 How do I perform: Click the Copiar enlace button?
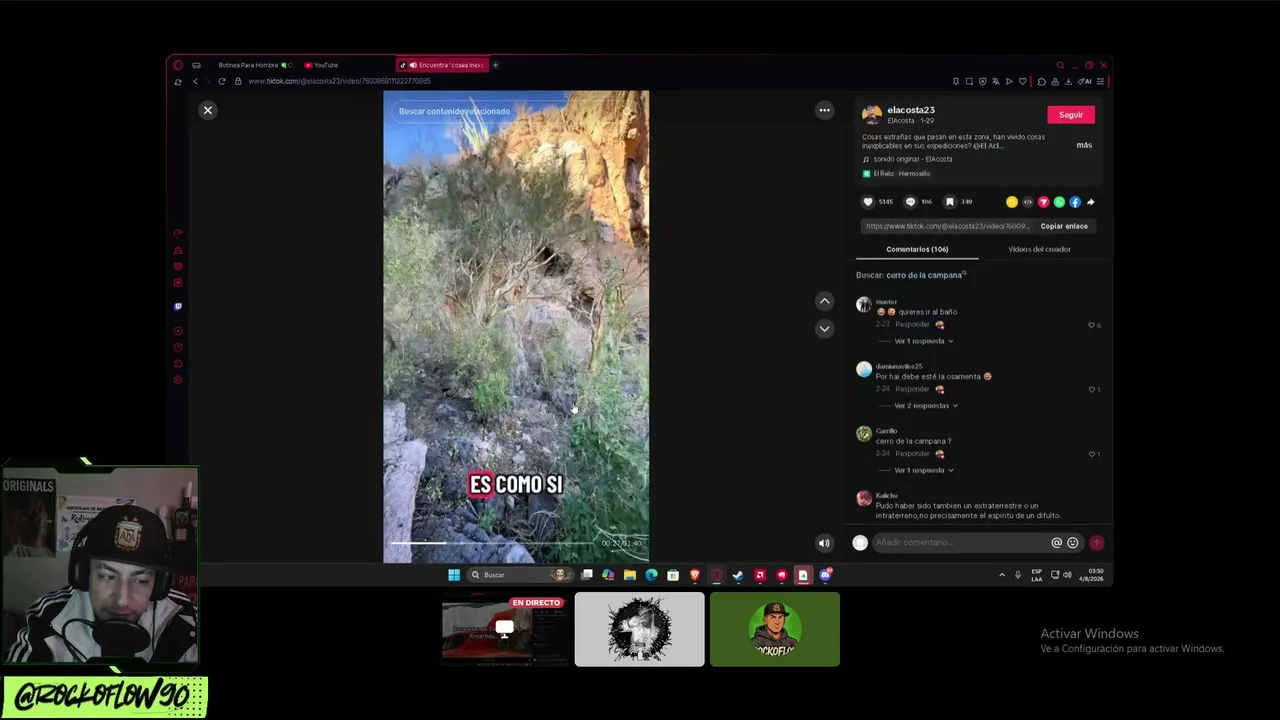click(x=1064, y=226)
